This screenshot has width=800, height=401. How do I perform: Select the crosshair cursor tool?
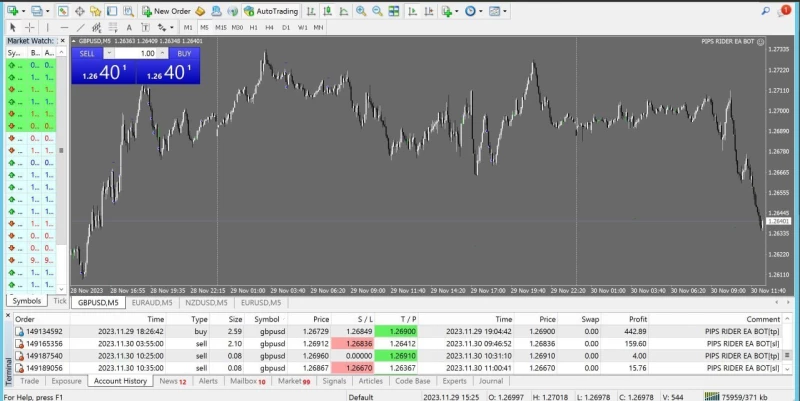click(29, 27)
